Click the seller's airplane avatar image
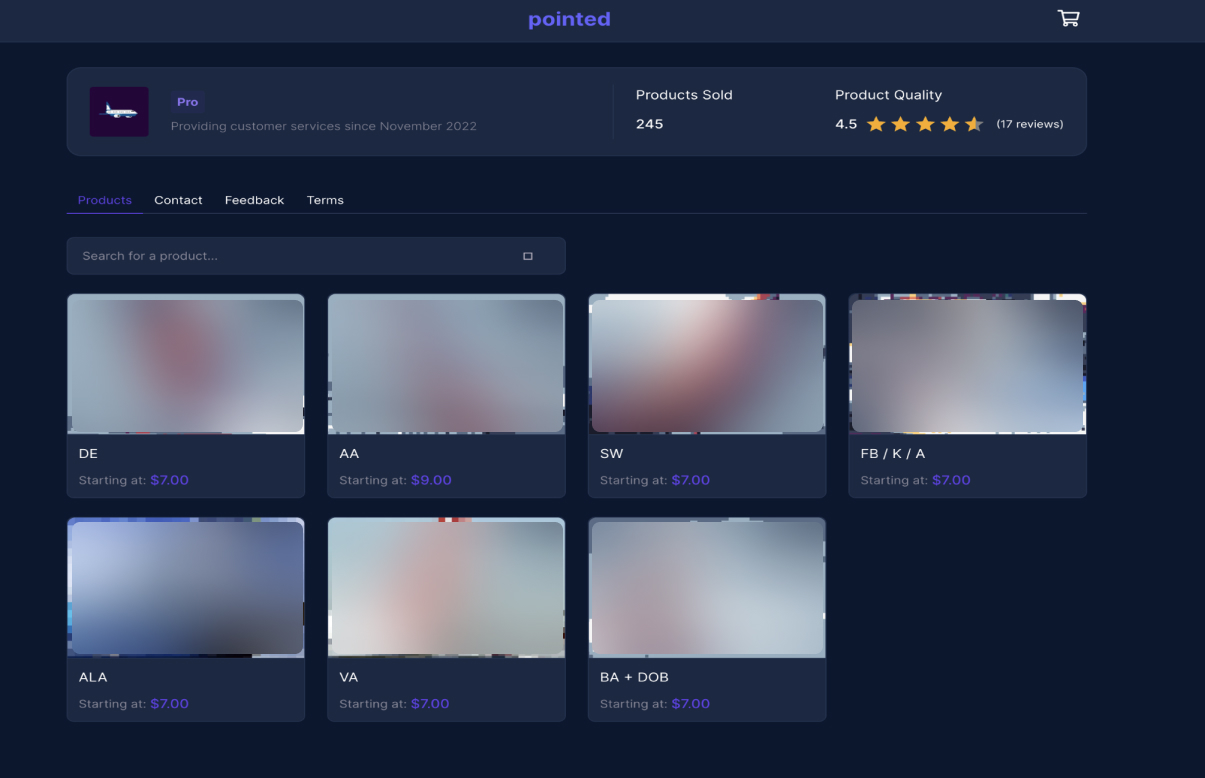1205x778 pixels. click(x=119, y=112)
